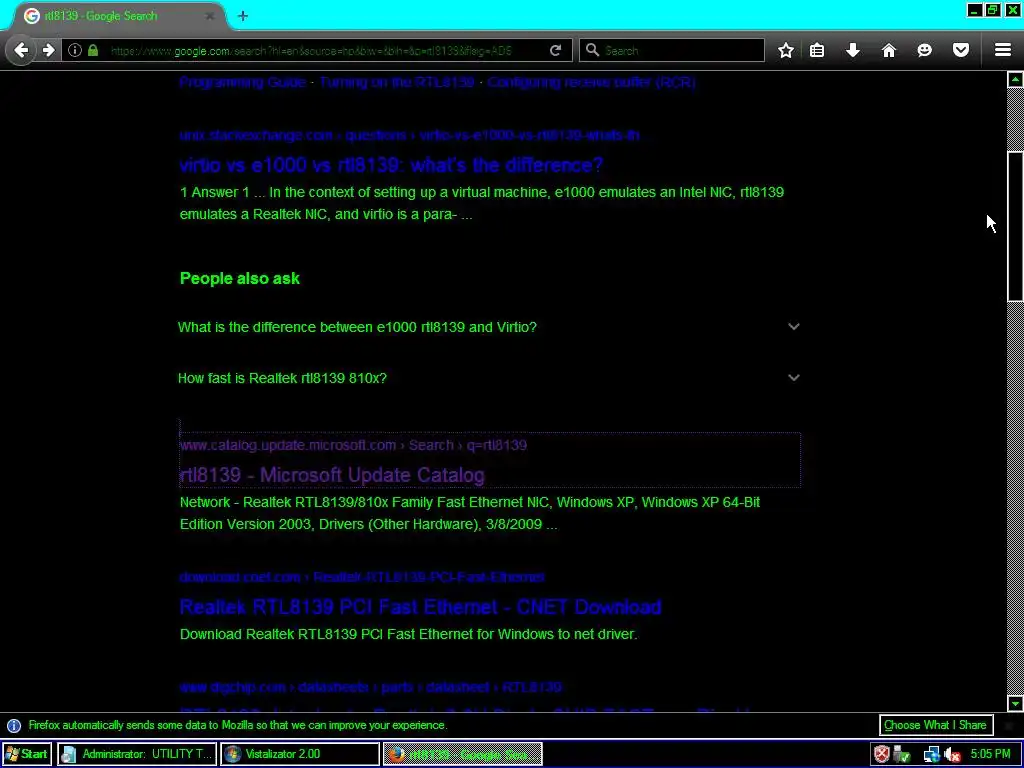Open red shield security alert tray icon
1024x768 pixels.
click(x=882, y=754)
